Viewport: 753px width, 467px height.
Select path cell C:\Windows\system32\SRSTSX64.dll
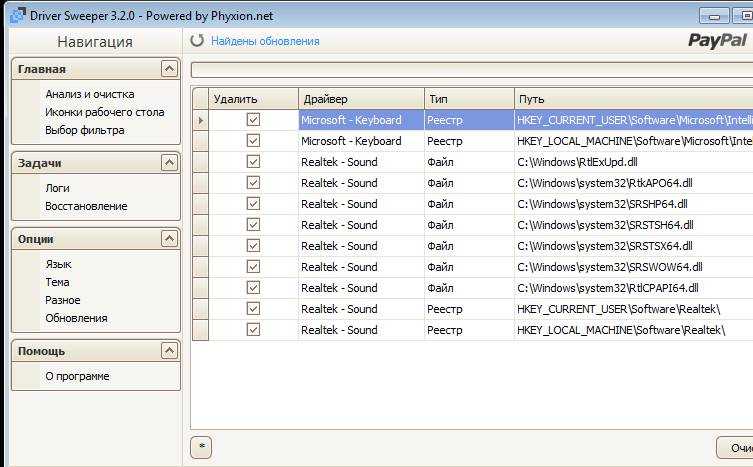click(x=634, y=246)
